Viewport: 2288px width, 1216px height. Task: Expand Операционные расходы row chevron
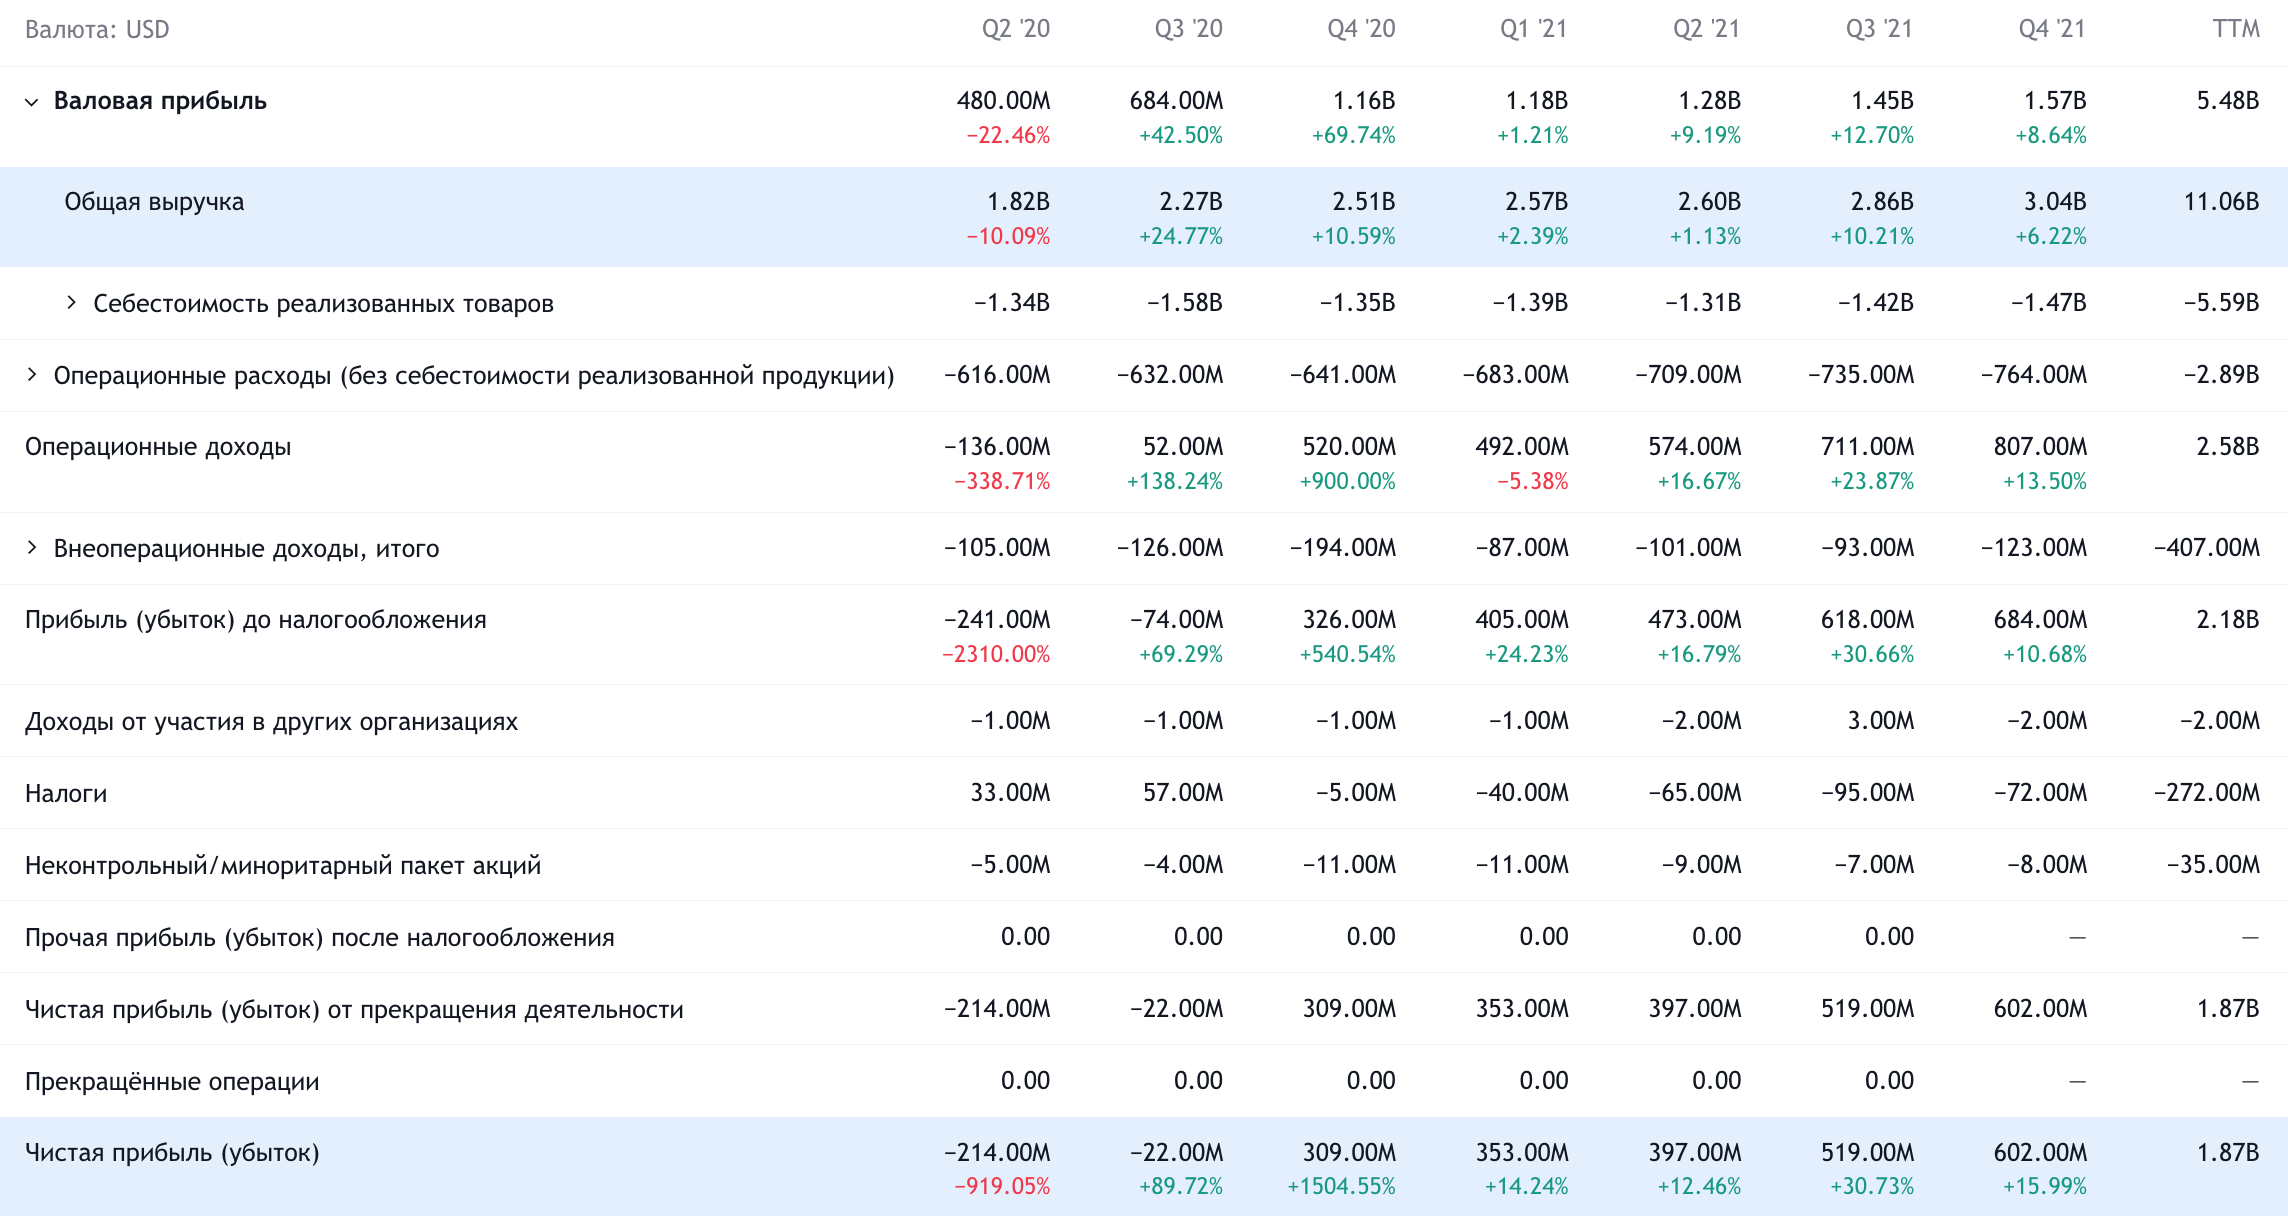pos(32,375)
